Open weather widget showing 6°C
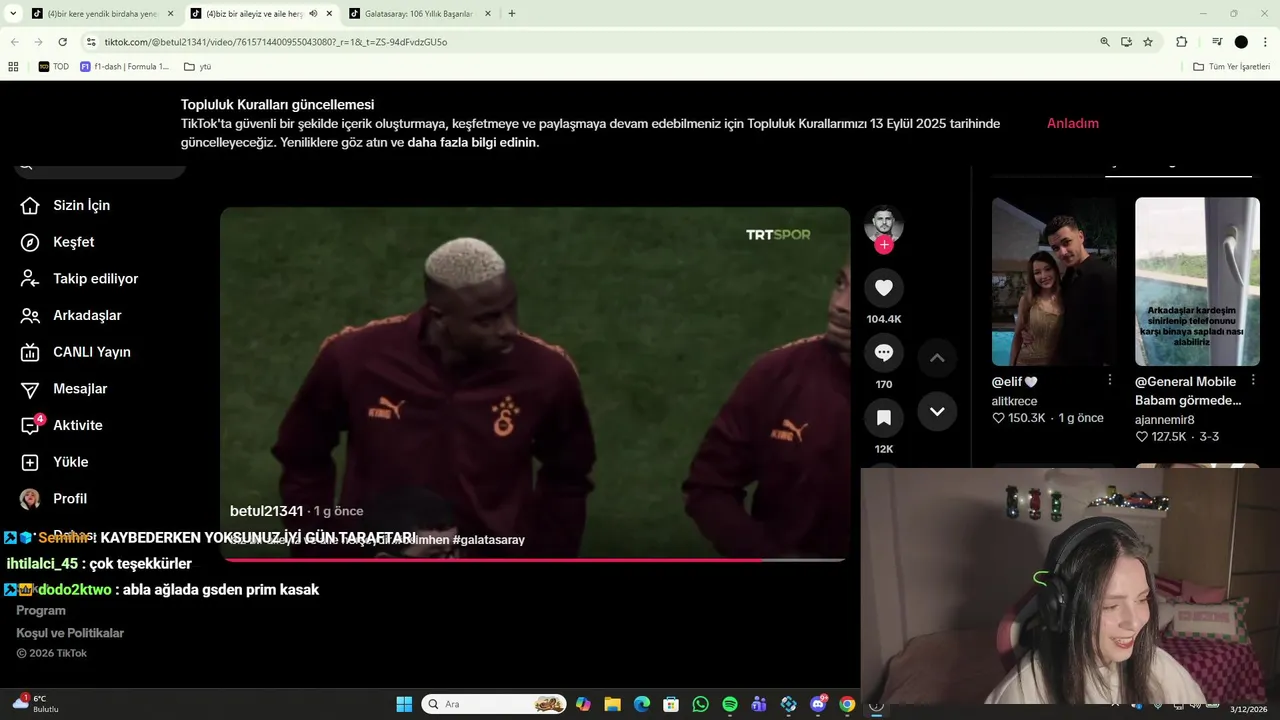 (36, 703)
